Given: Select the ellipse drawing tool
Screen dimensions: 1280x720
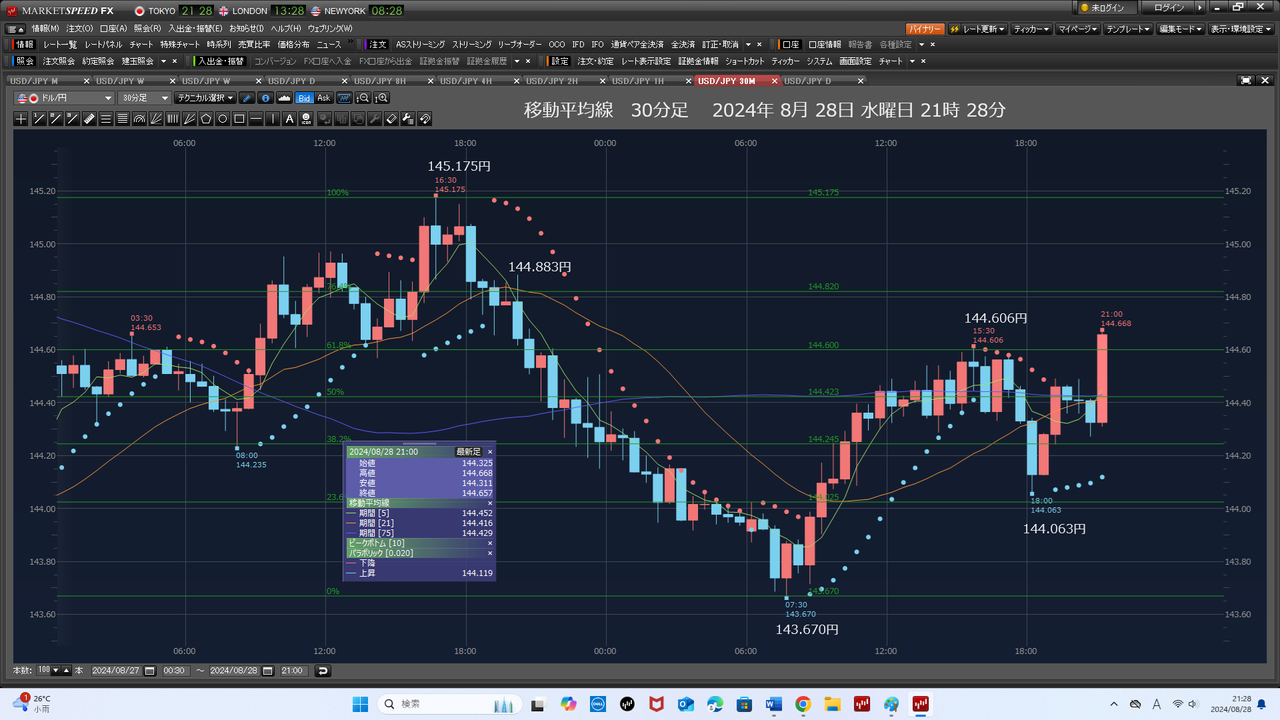Looking at the screenshot, I should pos(223,119).
